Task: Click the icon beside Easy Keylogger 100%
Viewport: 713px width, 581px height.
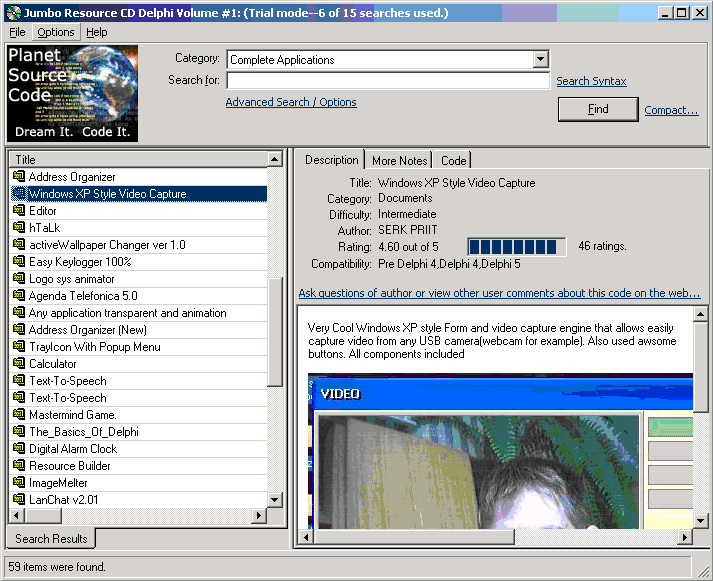Action: click(19, 261)
